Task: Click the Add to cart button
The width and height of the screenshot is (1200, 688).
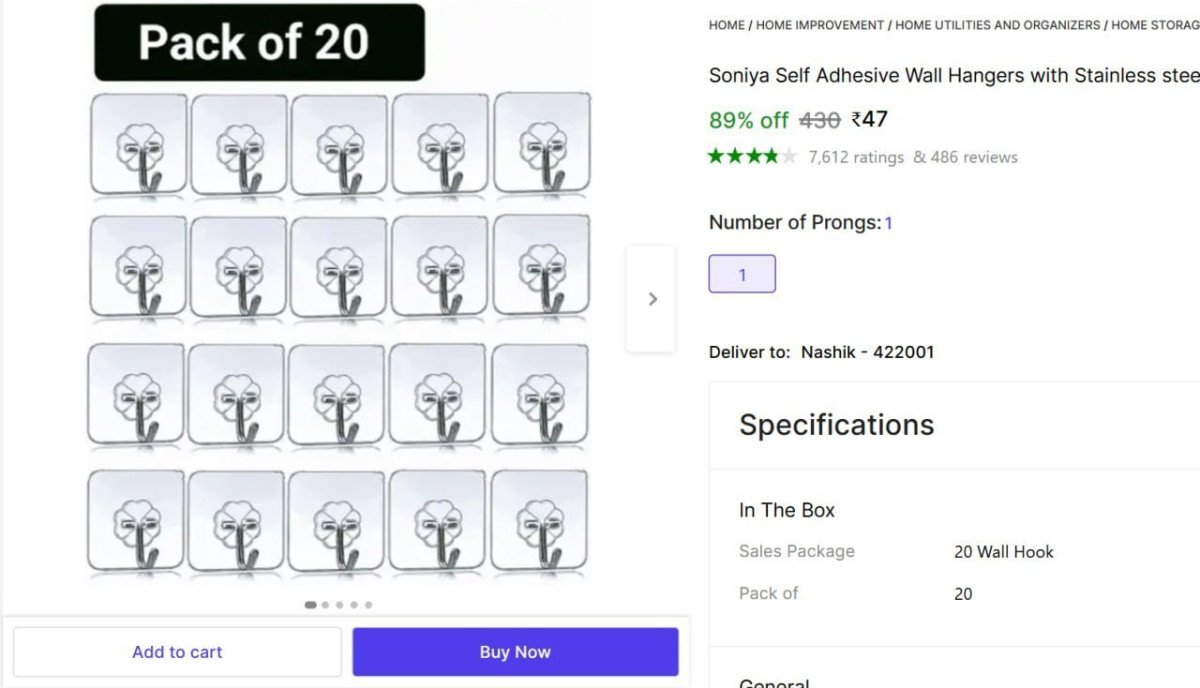Action: [177, 651]
